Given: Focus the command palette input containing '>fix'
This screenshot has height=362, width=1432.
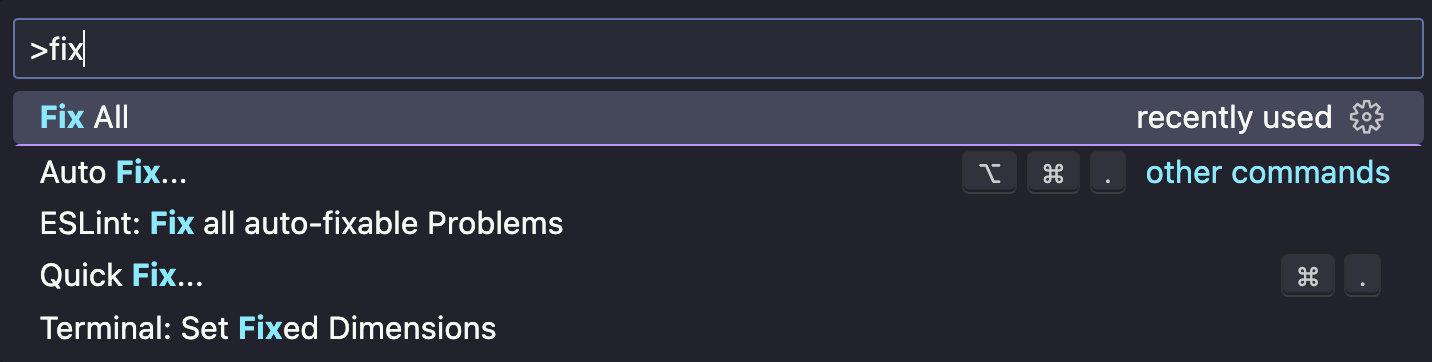Looking at the screenshot, I should 718,49.
